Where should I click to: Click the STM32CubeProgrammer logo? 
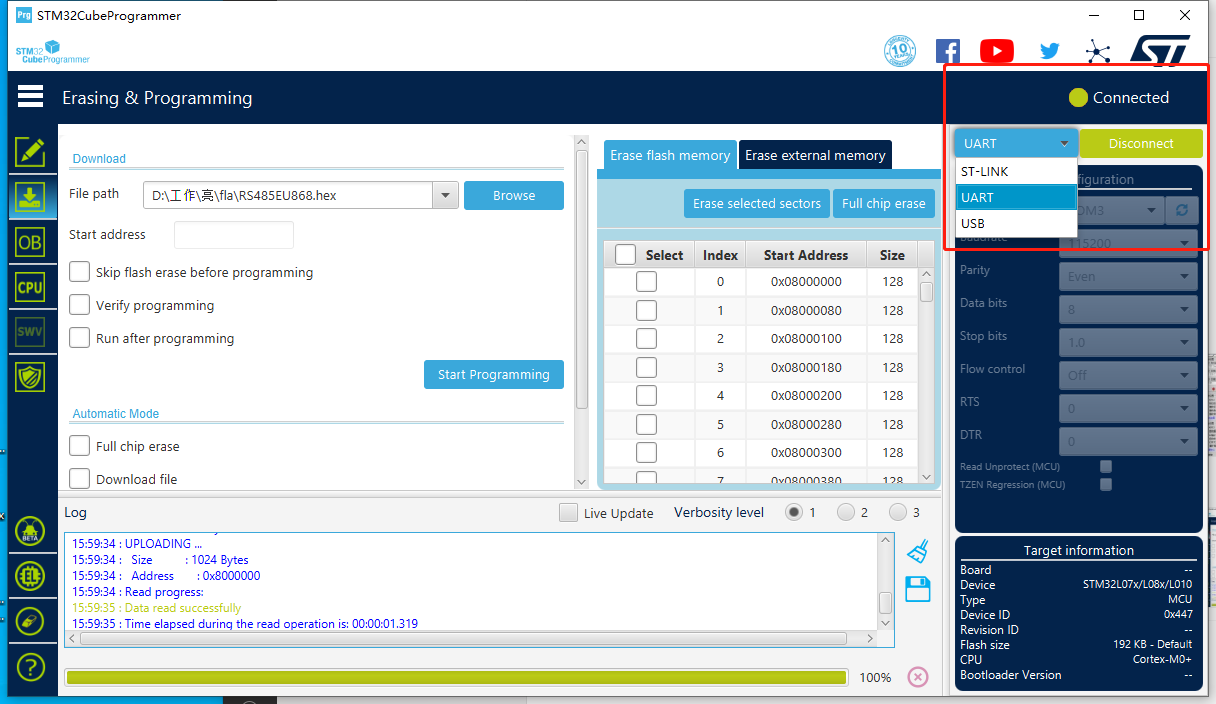coord(52,52)
